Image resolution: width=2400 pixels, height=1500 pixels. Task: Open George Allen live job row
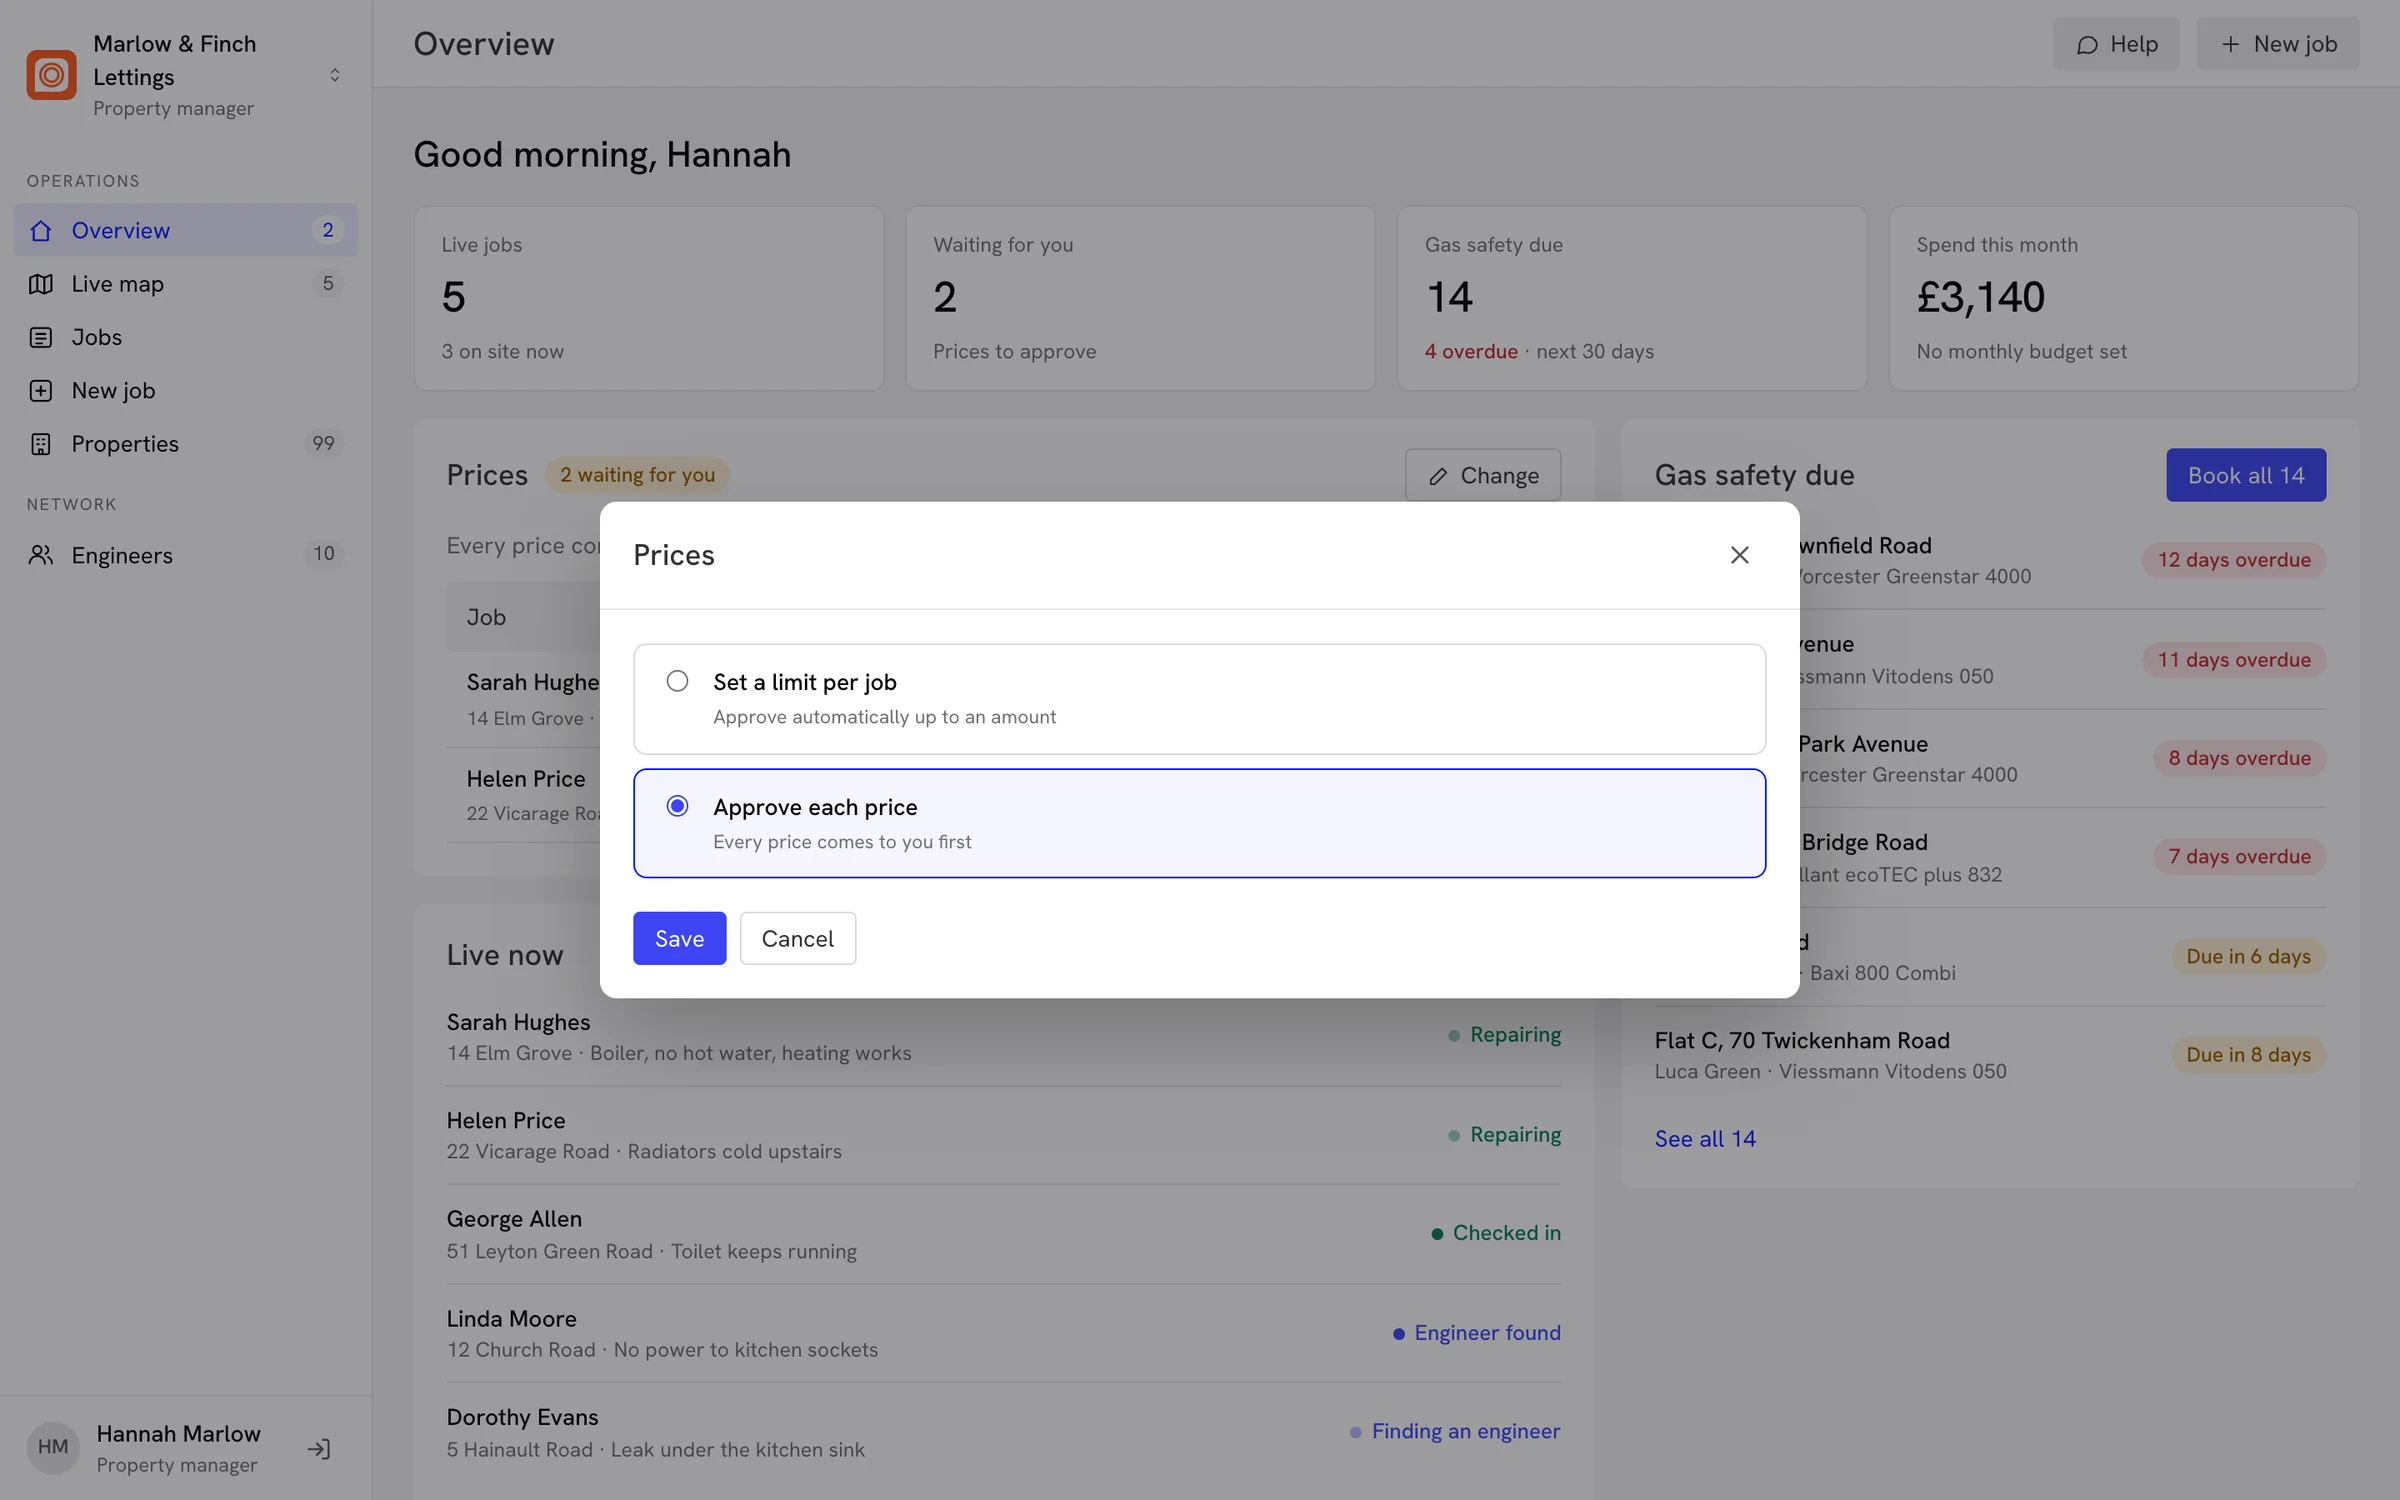pyautogui.click(x=1004, y=1235)
